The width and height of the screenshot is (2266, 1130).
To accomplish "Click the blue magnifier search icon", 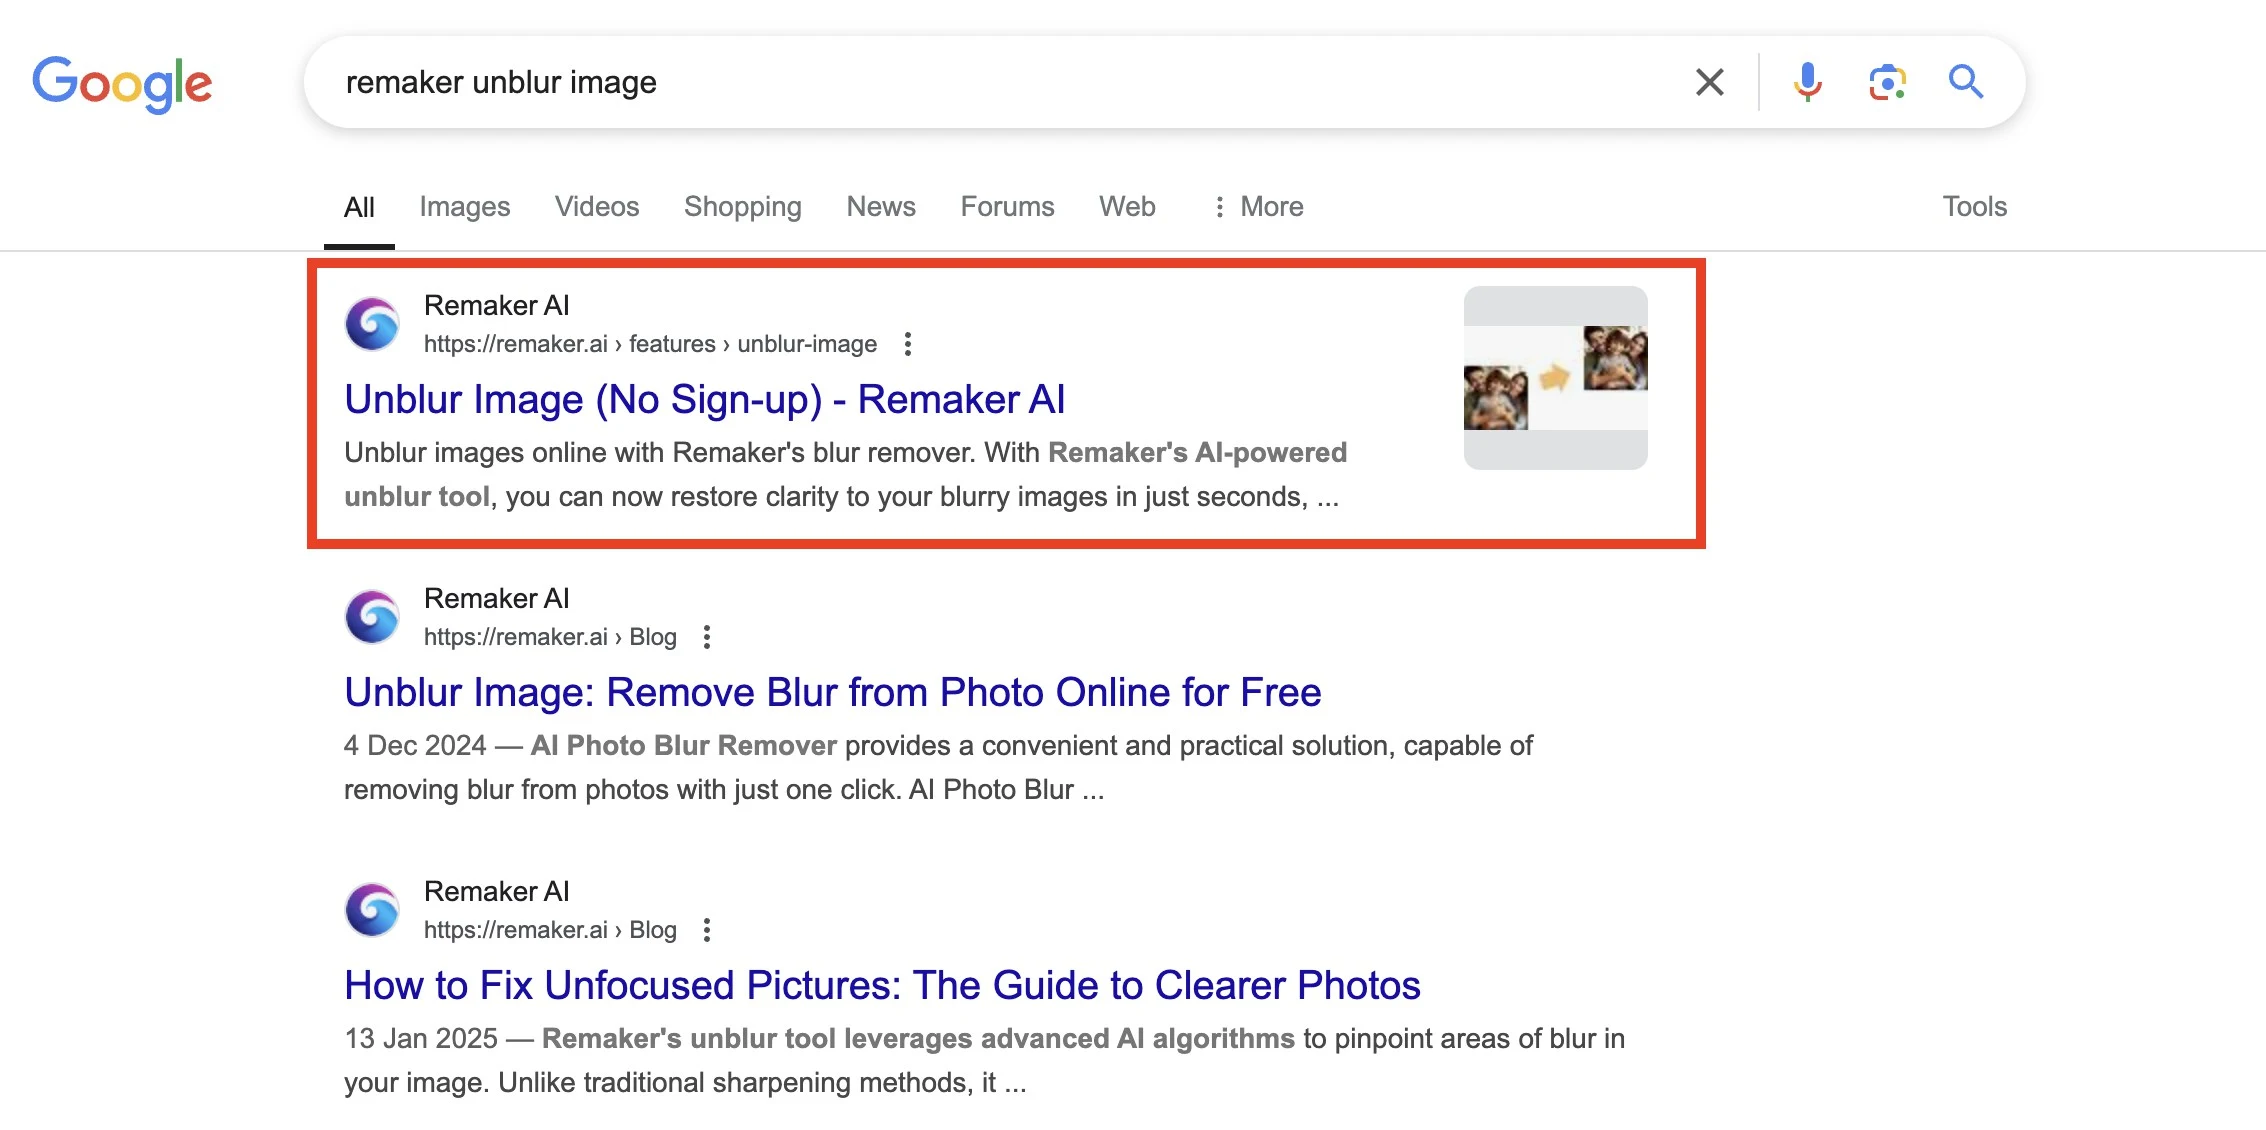I will tap(1966, 82).
